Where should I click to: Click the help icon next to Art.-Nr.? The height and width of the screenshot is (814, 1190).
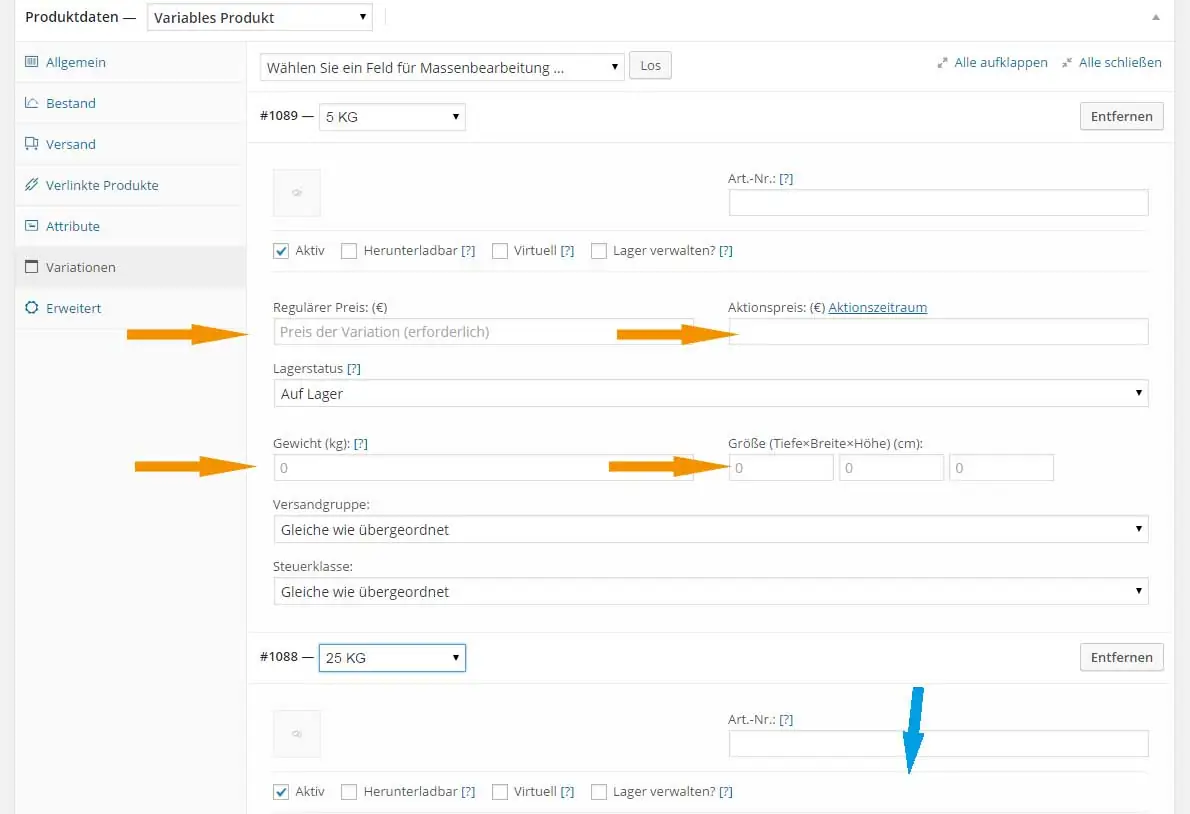786,178
